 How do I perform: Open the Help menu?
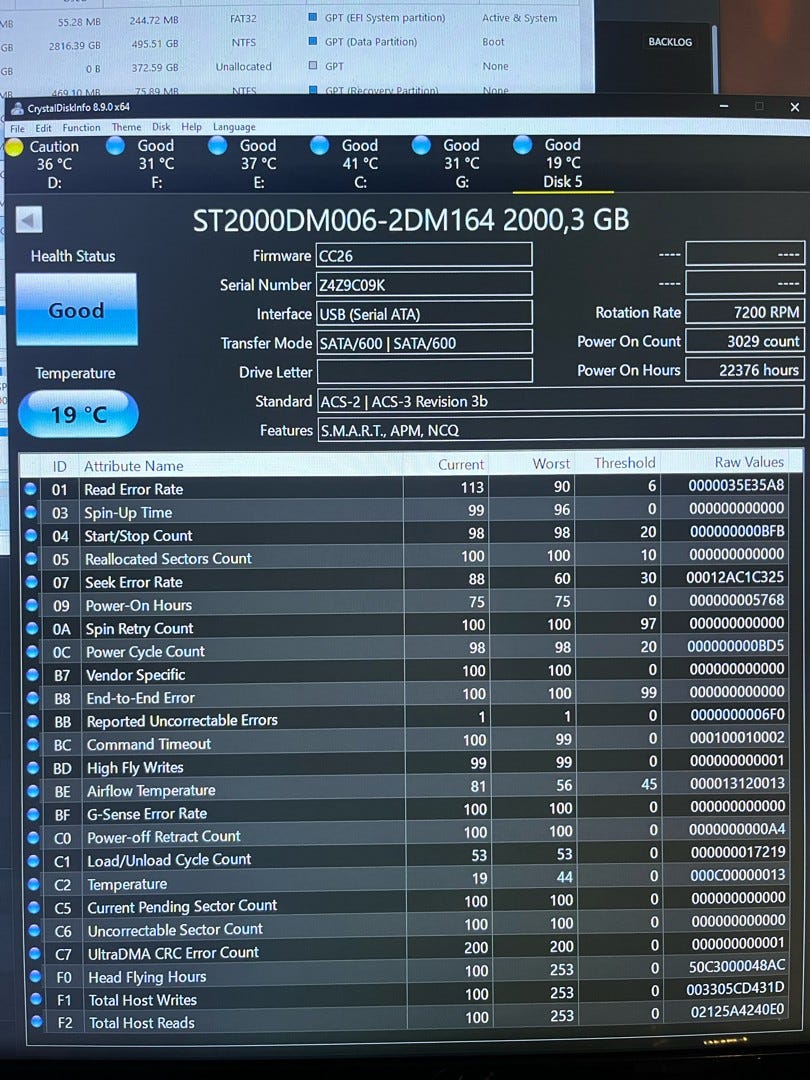pos(191,127)
